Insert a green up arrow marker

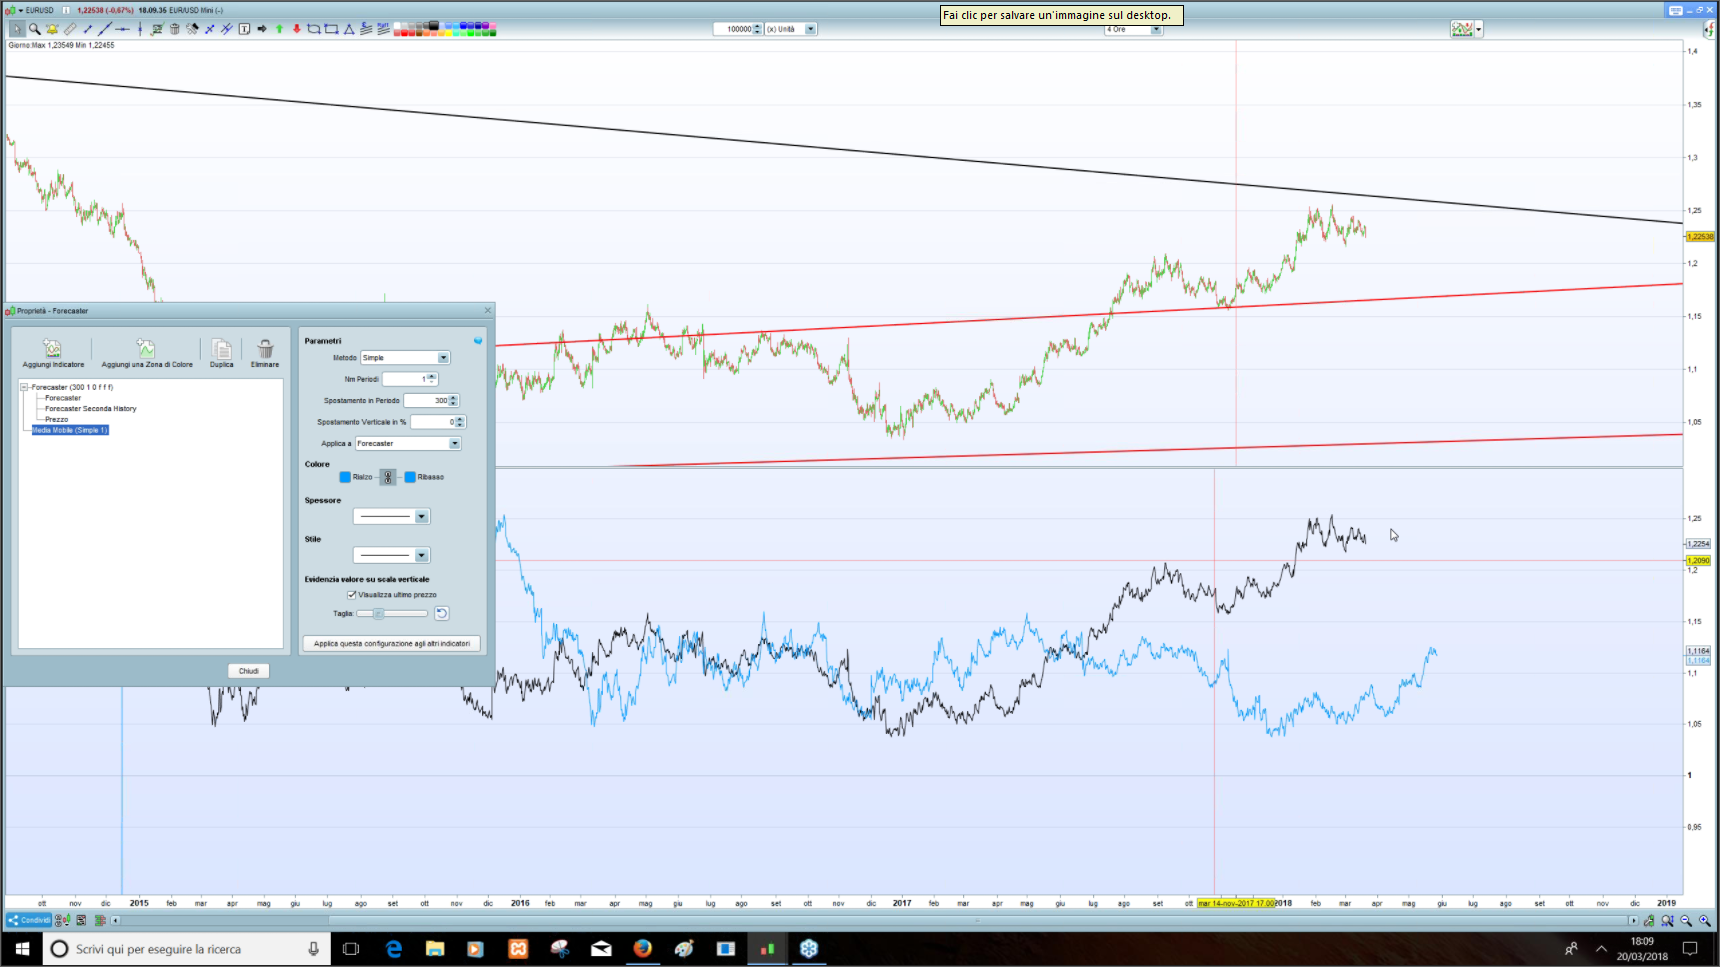pyautogui.click(x=279, y=29)
